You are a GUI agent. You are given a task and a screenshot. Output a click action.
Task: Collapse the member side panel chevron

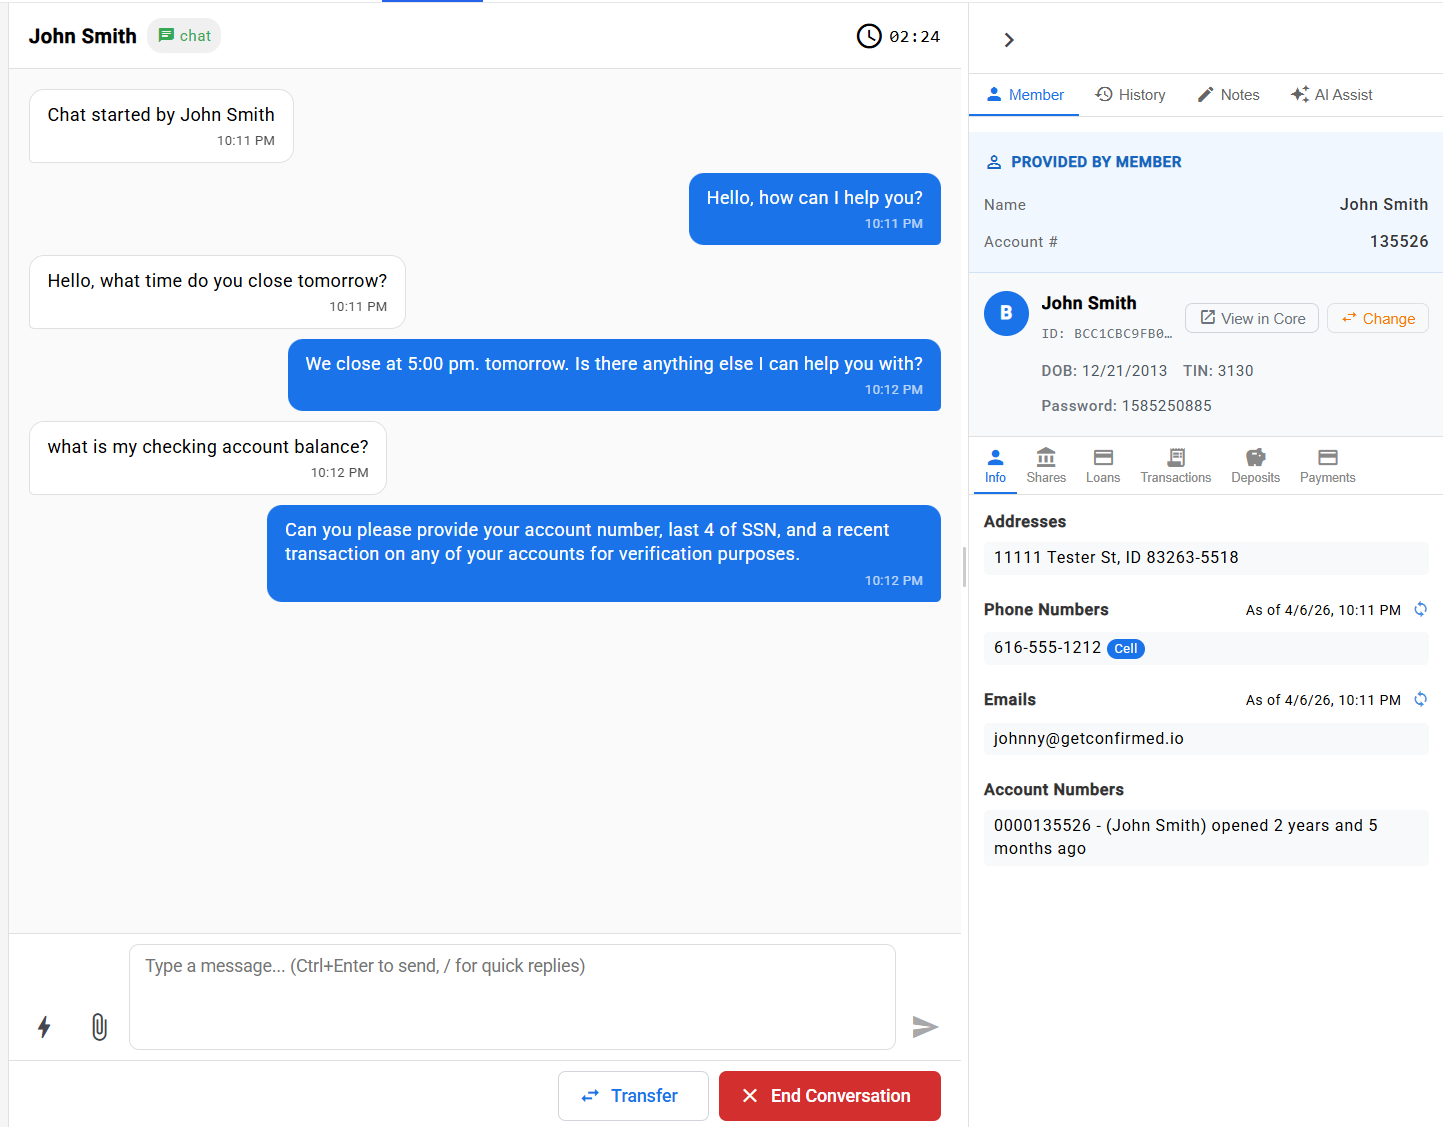tap(1009, 40)
